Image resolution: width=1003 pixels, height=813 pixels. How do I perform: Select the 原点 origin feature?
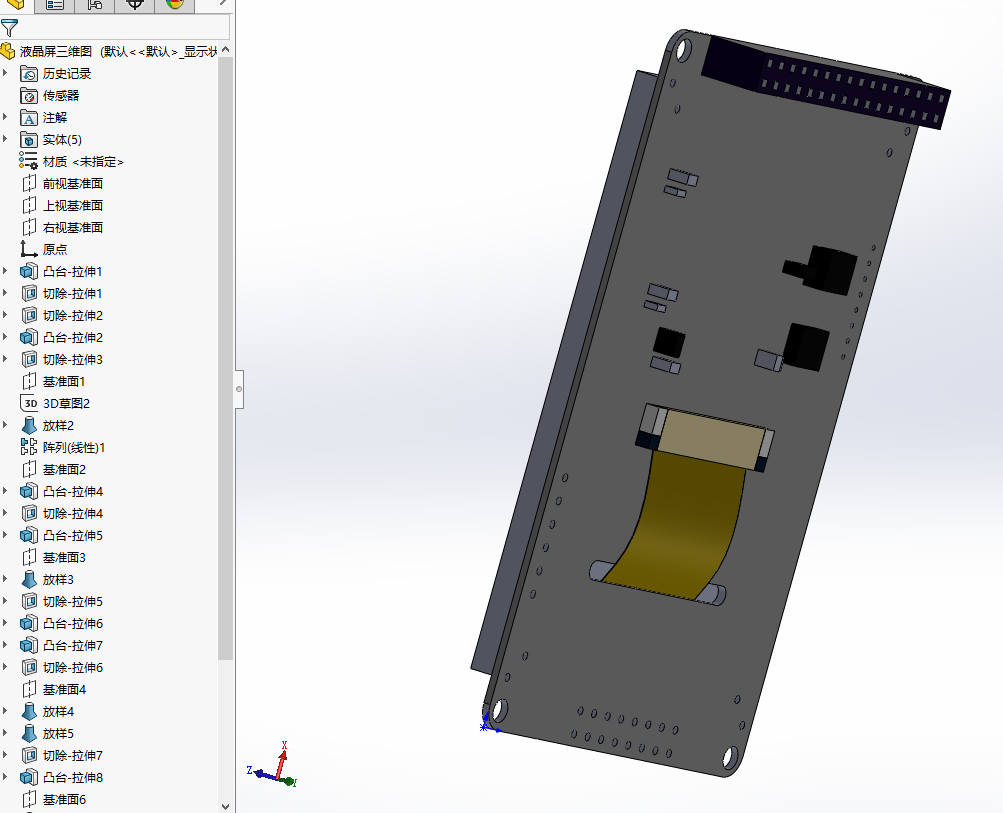54,250
